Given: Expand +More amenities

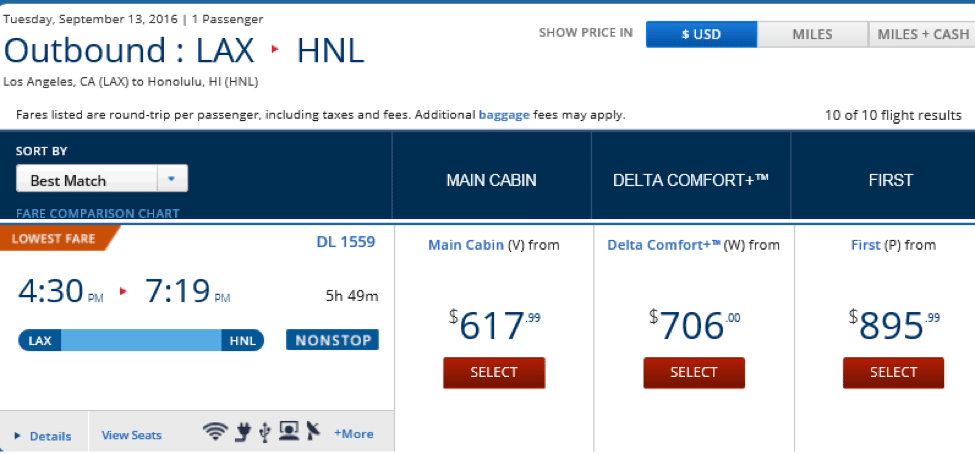Looking at the screenshot, I should click(x=353, y=433).
